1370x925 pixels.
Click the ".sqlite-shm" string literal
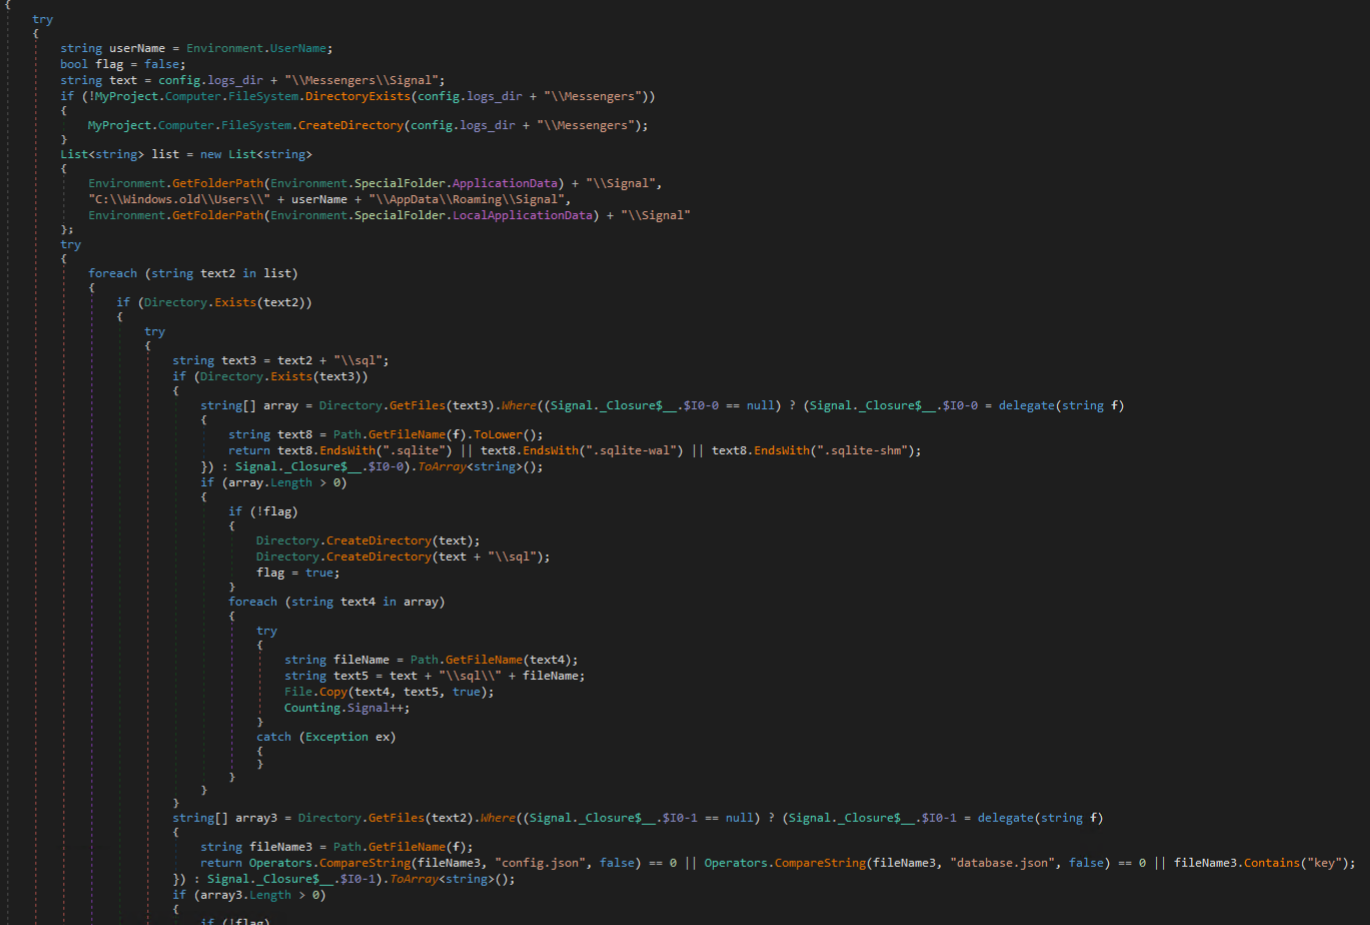click(860, 450)
